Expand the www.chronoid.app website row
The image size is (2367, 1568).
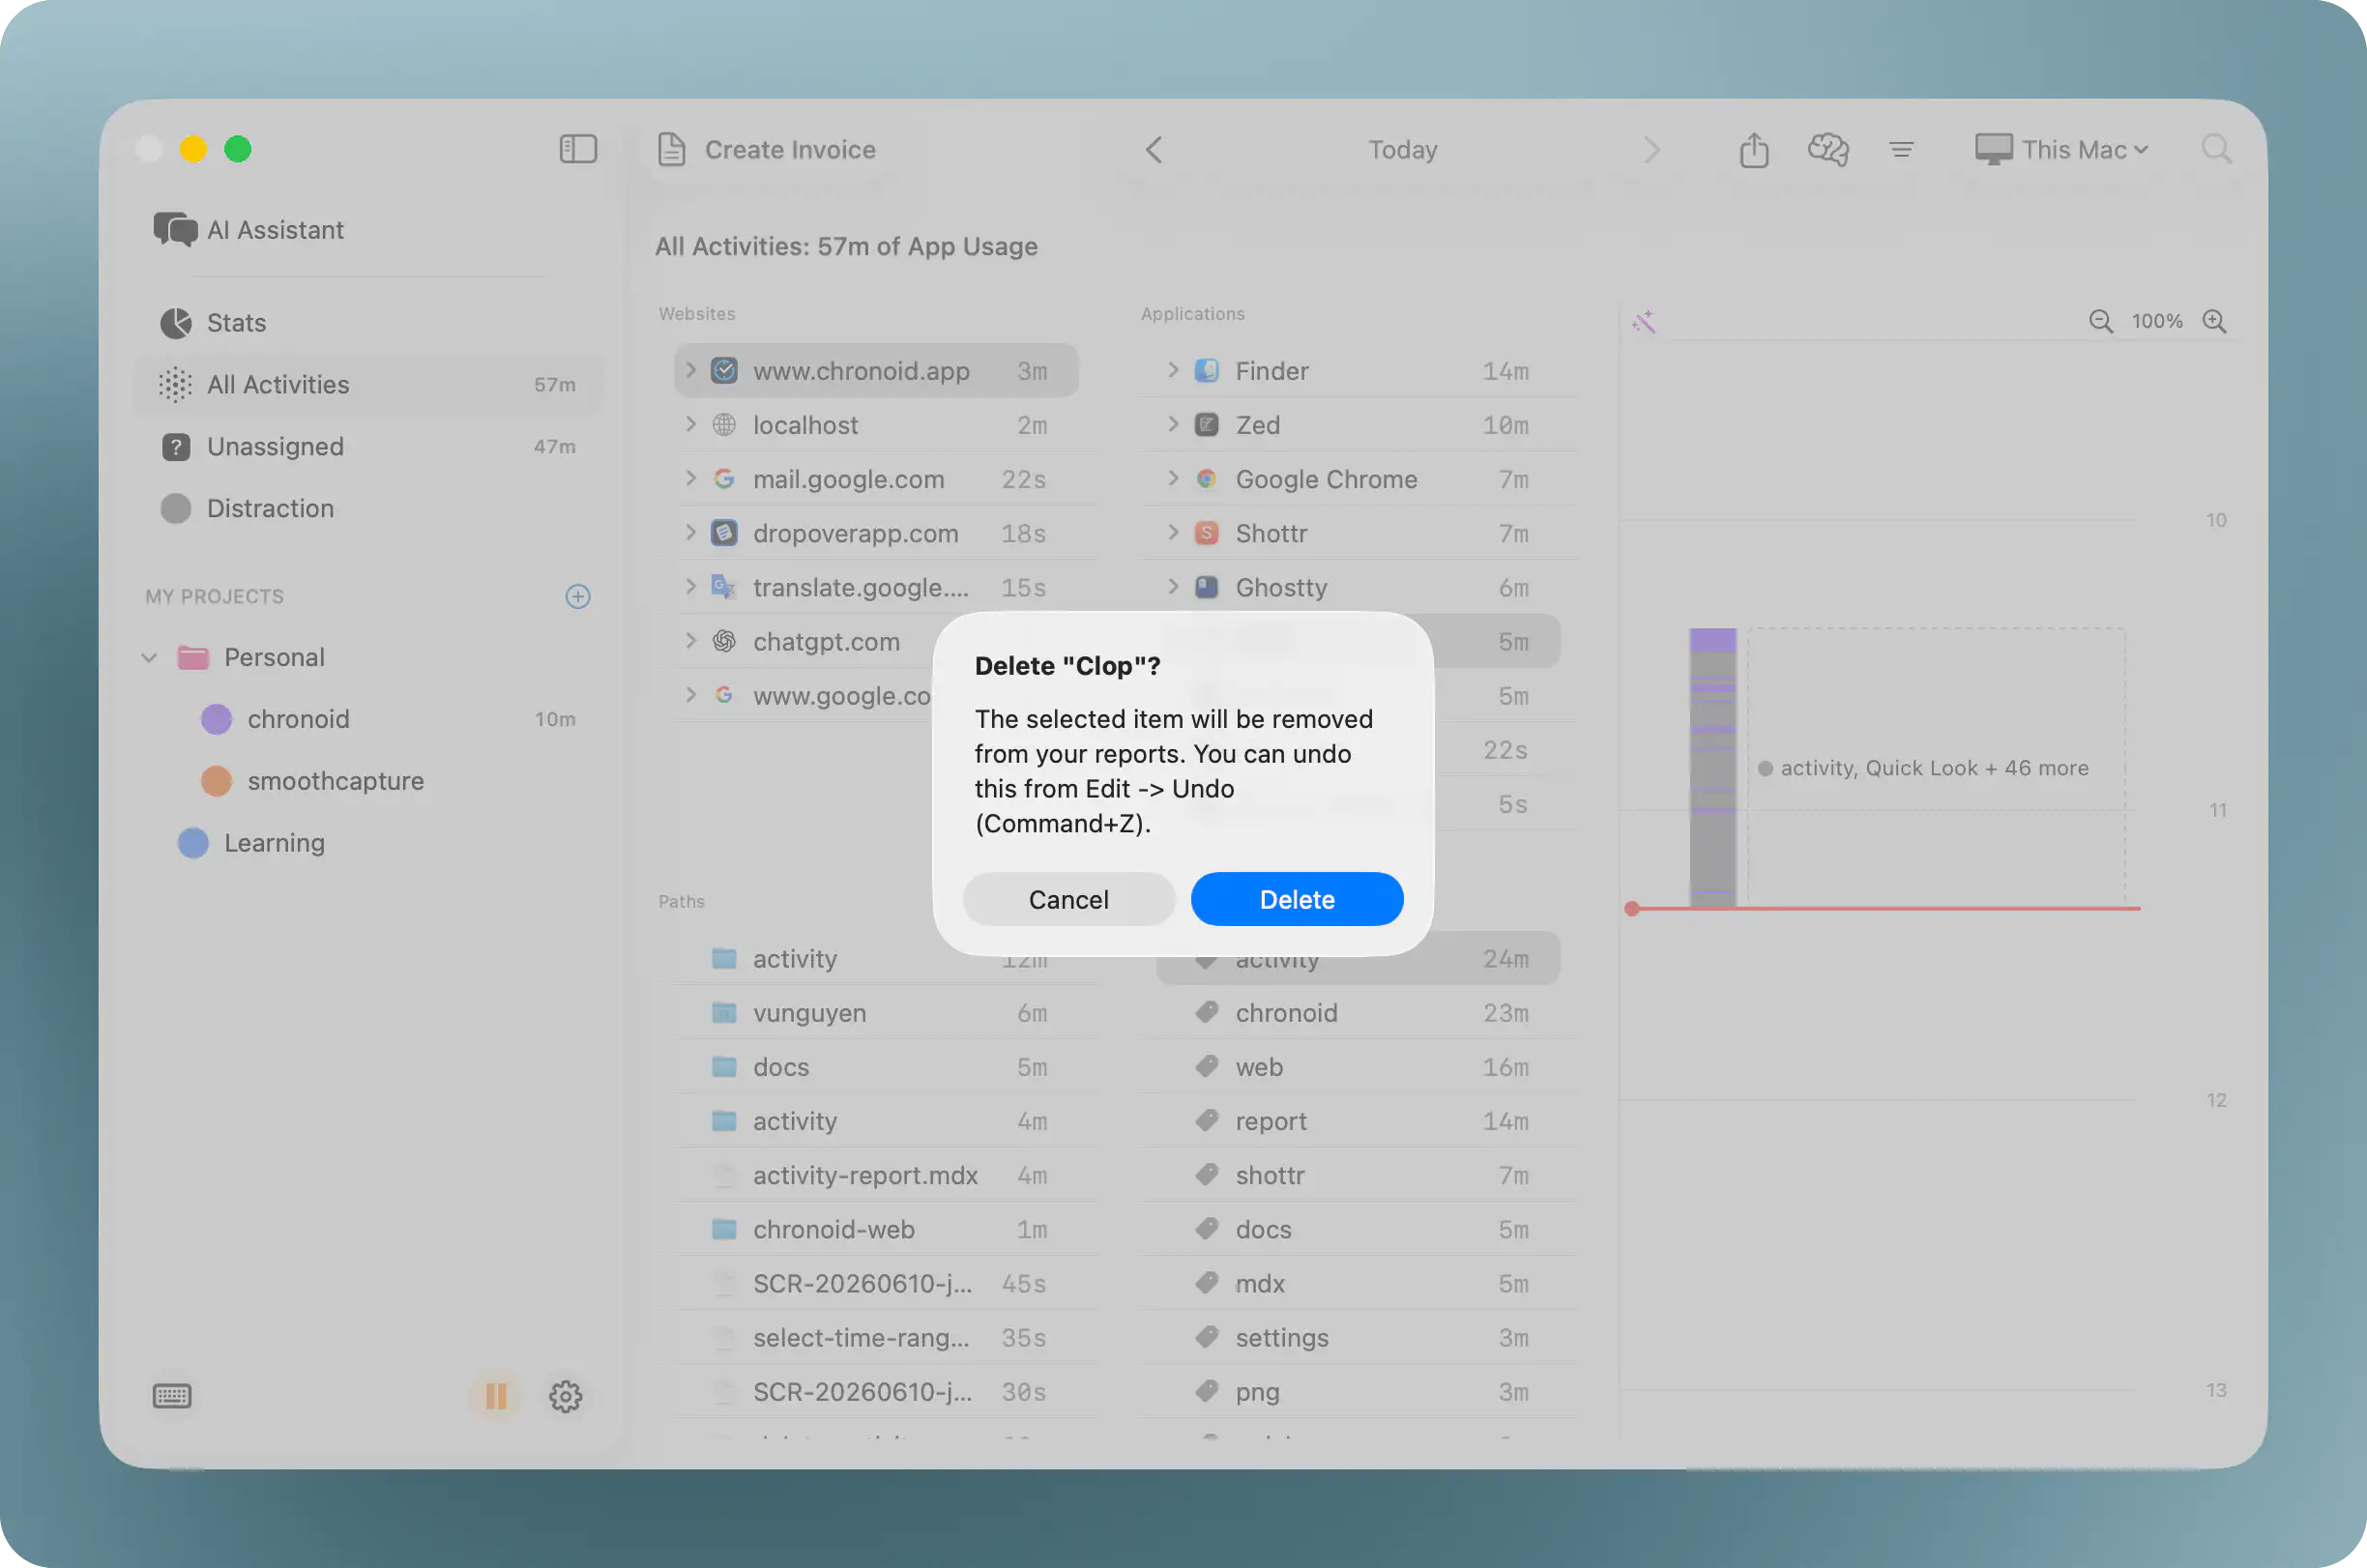click(690, 371)
